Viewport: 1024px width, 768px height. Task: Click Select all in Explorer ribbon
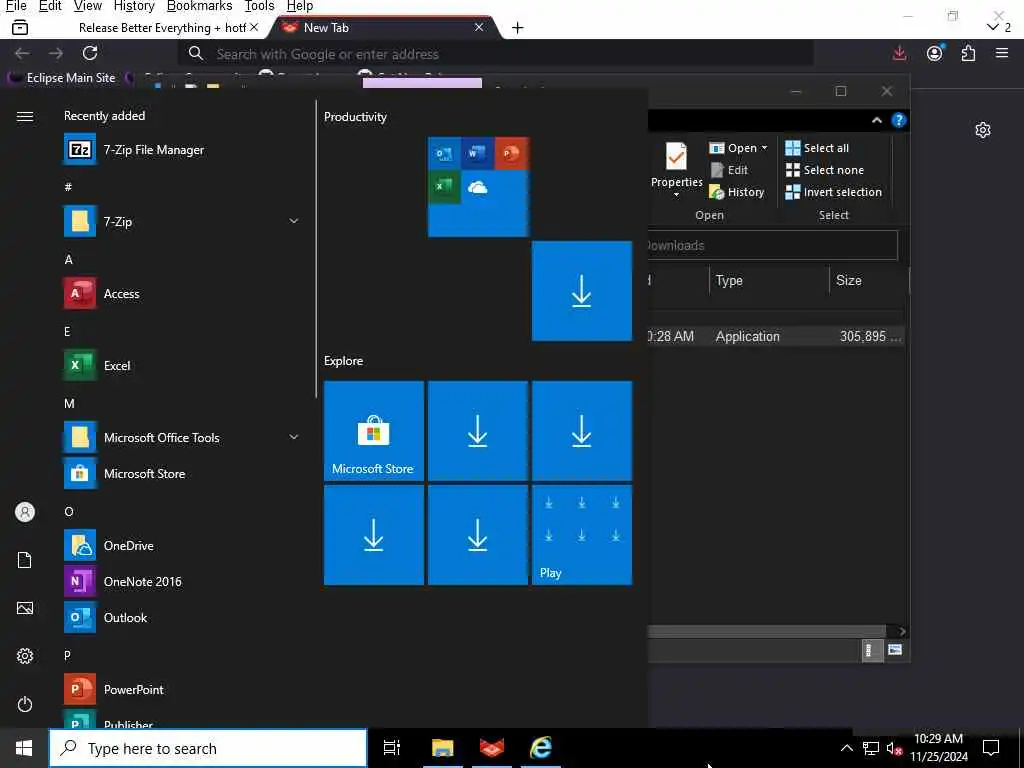tap(817, 148)
